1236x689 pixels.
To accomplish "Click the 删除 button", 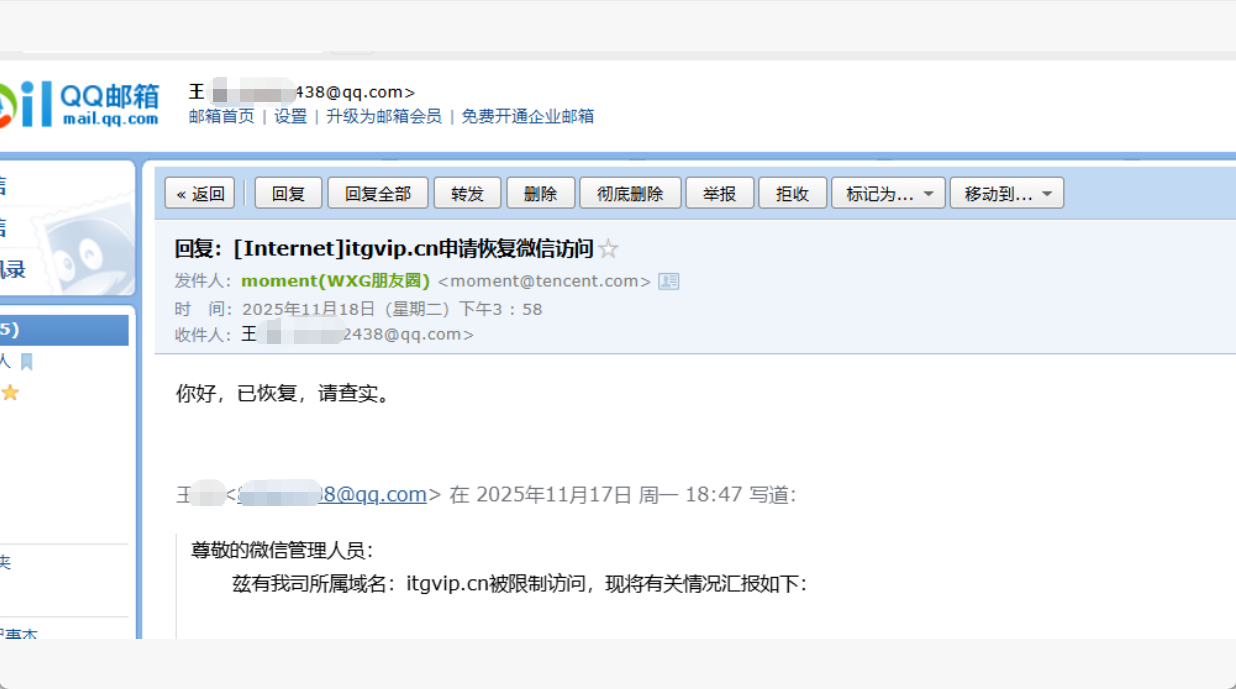I will point(540,194).
